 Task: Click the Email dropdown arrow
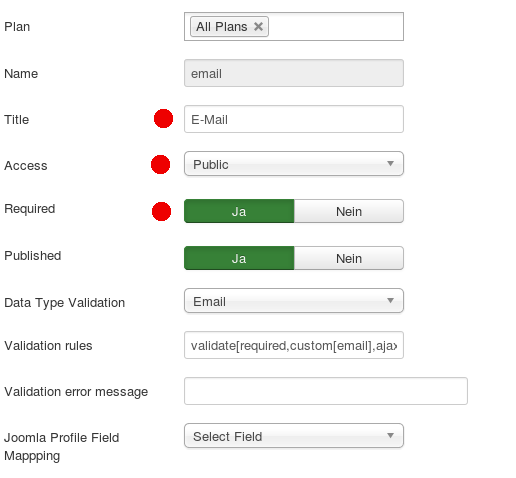pos(390,300)
